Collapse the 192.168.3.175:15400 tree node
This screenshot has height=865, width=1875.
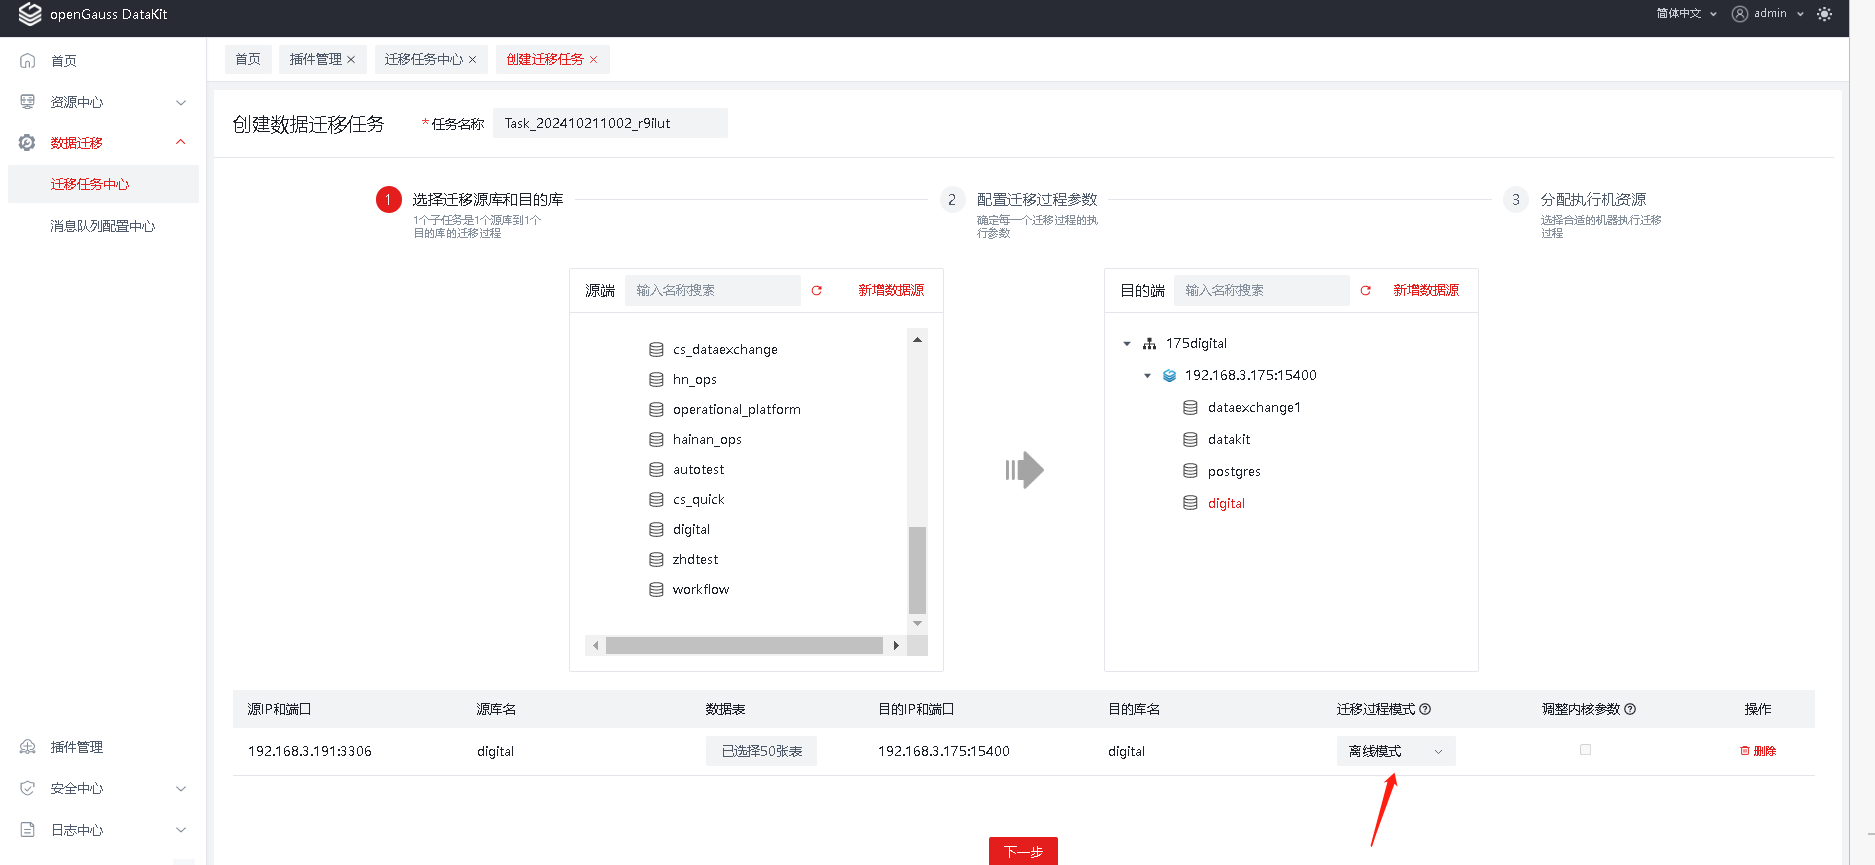[1147, 376]
